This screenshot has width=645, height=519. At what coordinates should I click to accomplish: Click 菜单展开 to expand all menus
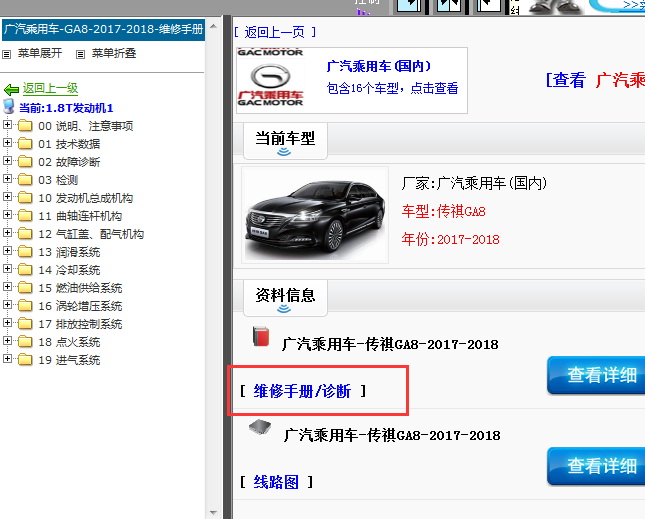[40, 53]
